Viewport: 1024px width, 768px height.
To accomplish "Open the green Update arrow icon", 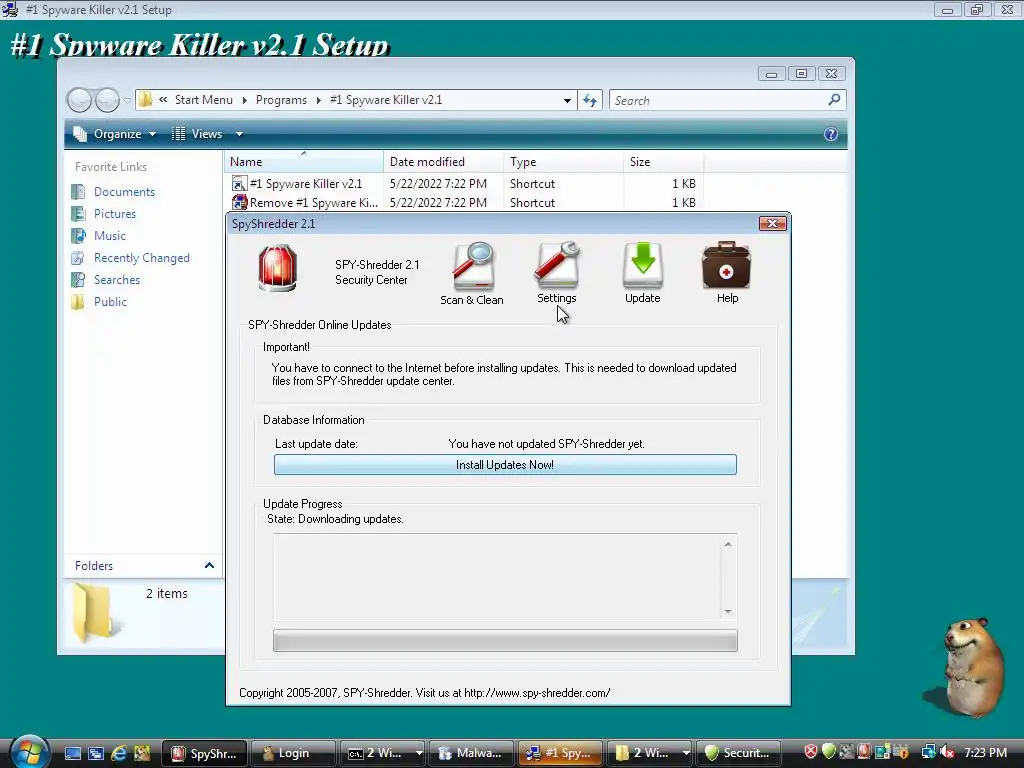I will [643, 273].
